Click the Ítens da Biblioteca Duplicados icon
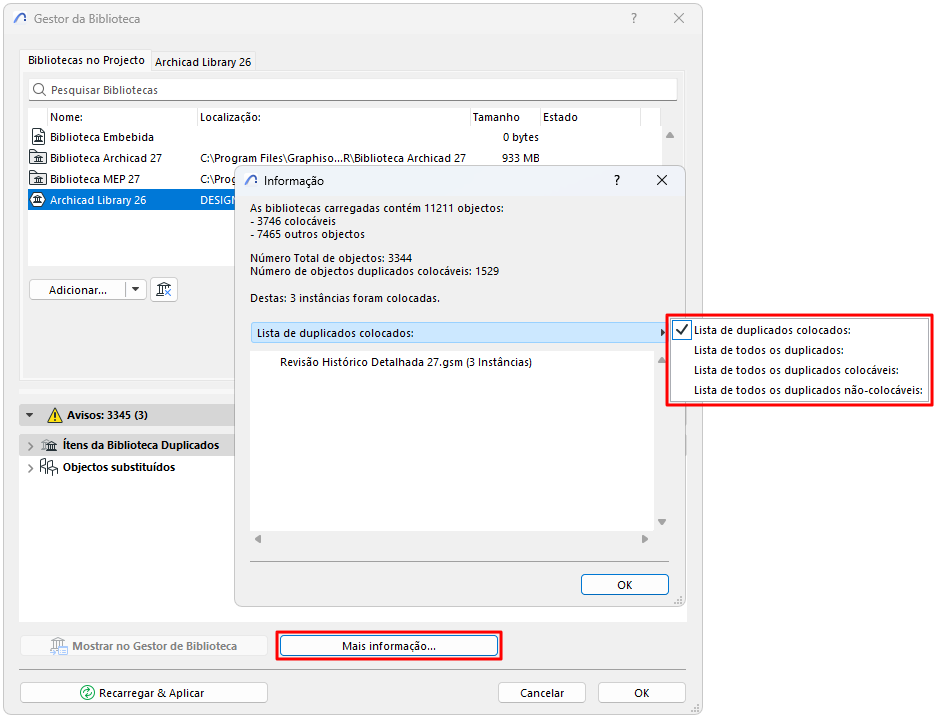This screenshot has width=935, height=719. pos(49,445)
